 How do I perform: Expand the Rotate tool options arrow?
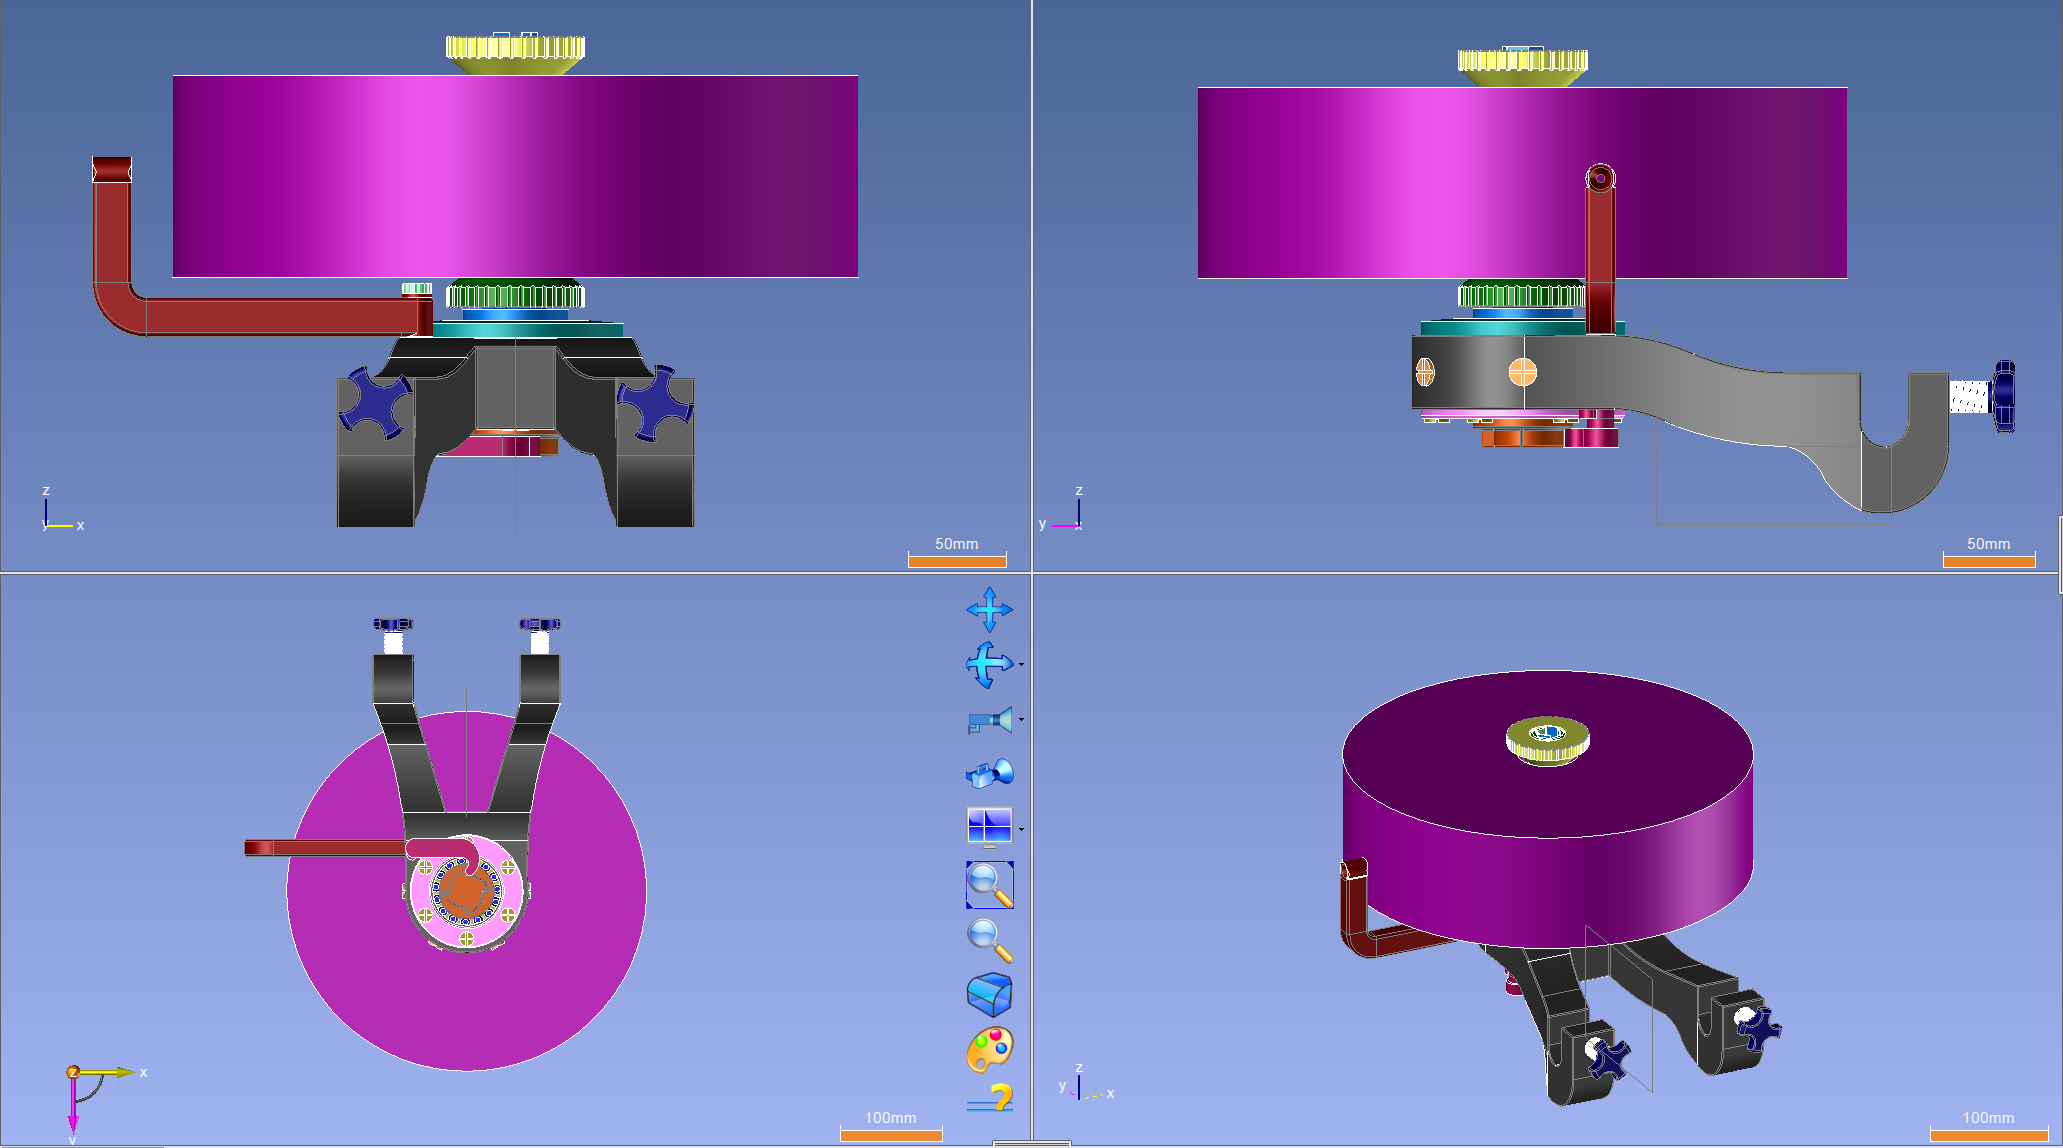(1021, 665)
